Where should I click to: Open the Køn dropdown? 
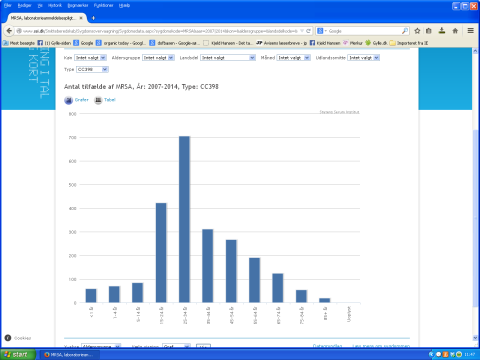tap(90, 58)
